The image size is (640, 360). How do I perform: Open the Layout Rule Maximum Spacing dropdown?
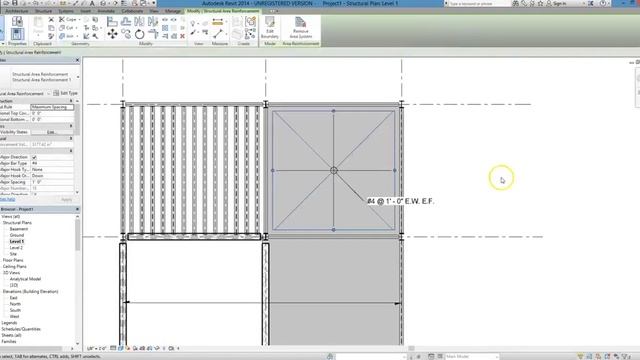point(52,107)
